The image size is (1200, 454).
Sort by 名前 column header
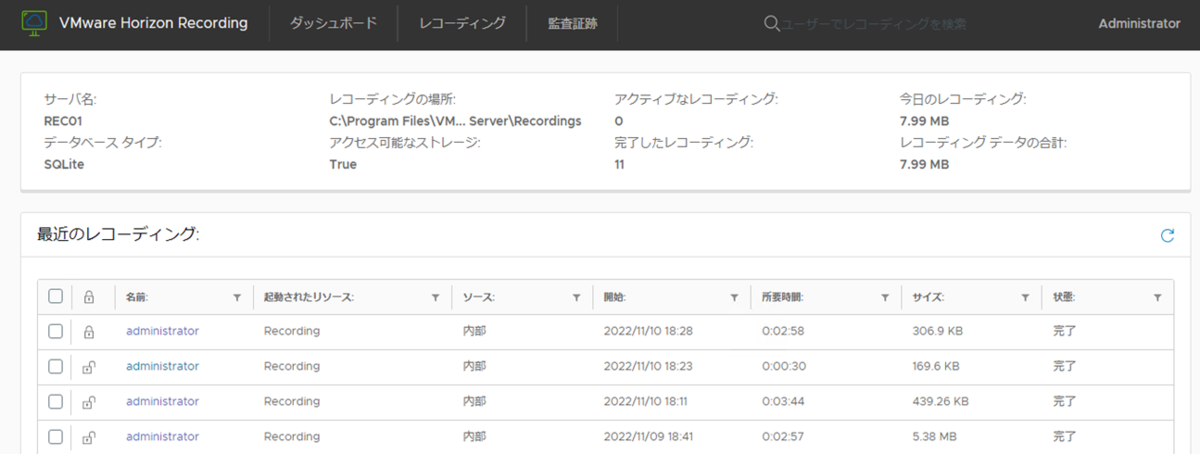tap(137, 297)
